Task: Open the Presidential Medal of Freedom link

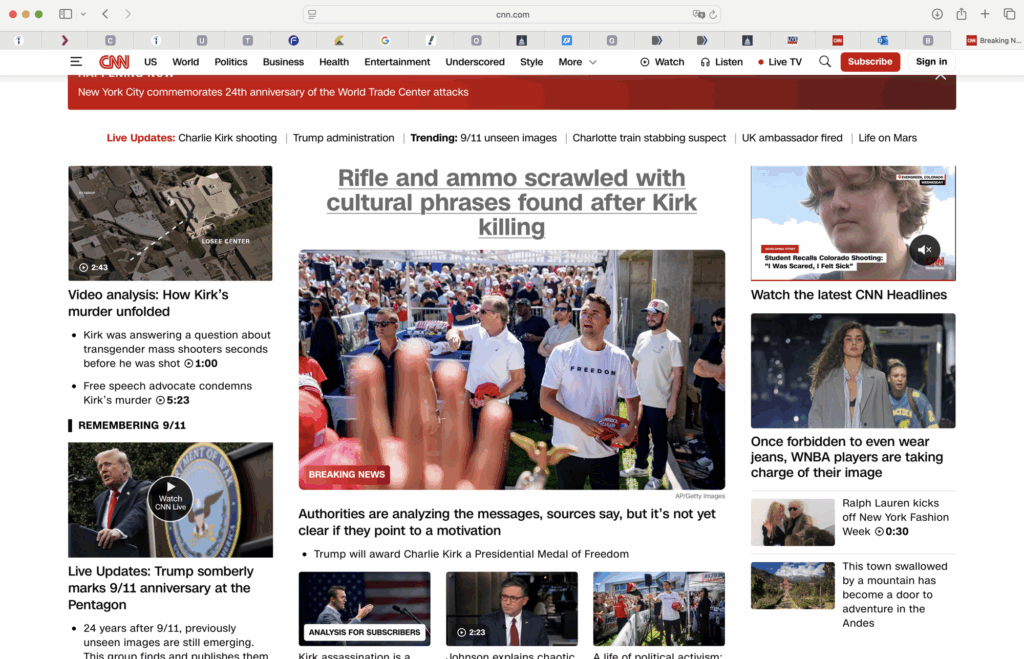Action: pos(471,554)
